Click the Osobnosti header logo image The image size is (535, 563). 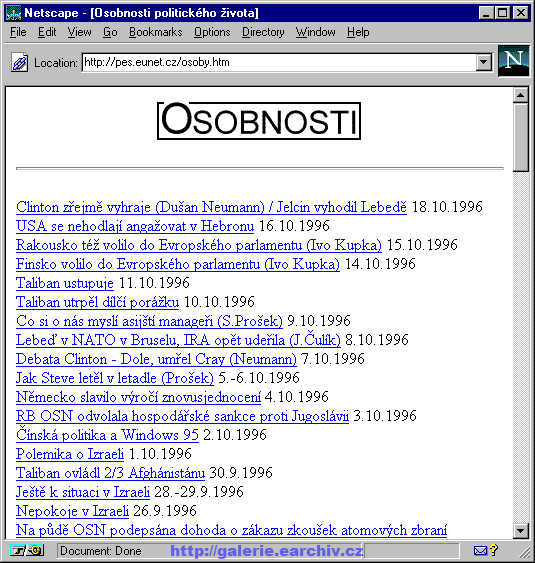[259, 121]
